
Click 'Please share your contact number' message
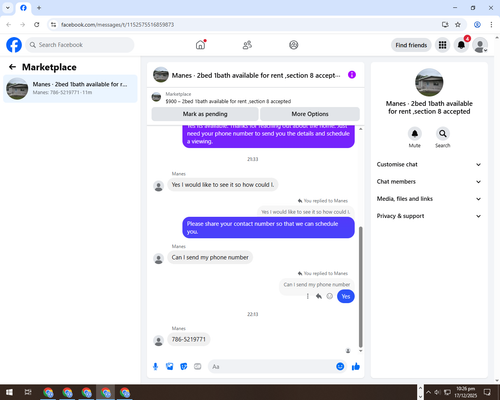tap(268, 228)
